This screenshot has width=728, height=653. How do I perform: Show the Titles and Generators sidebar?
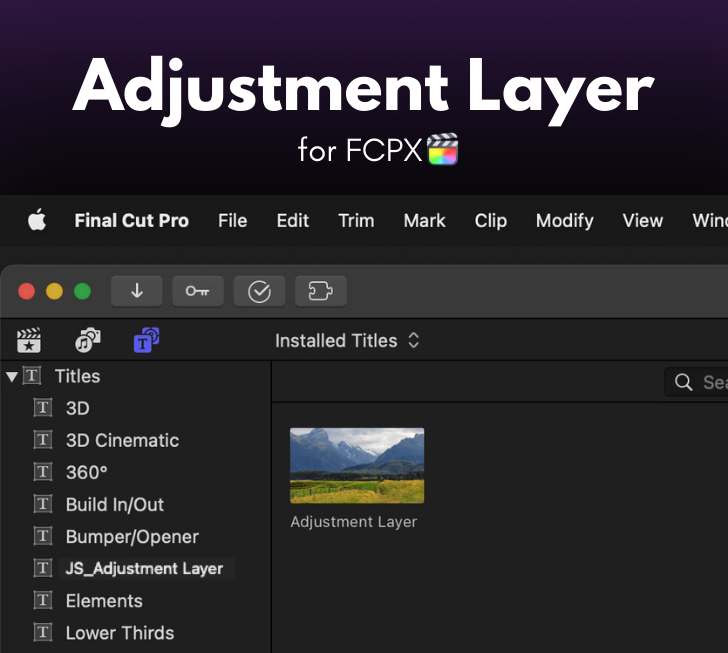point(147,340)
